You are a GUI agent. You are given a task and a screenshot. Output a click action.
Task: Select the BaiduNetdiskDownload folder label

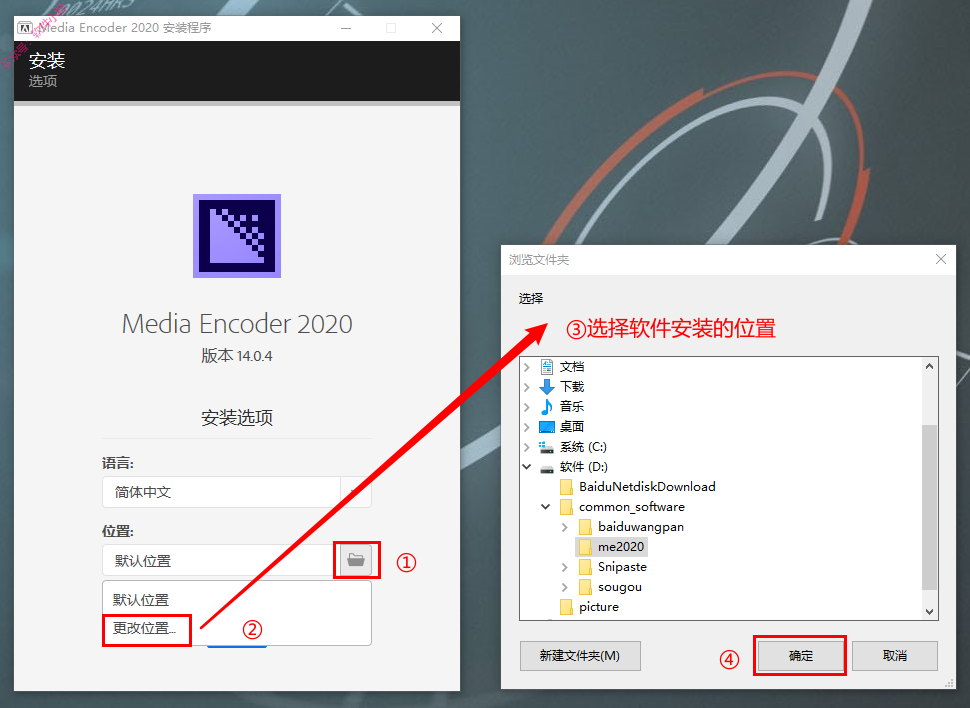pos(647,487)
